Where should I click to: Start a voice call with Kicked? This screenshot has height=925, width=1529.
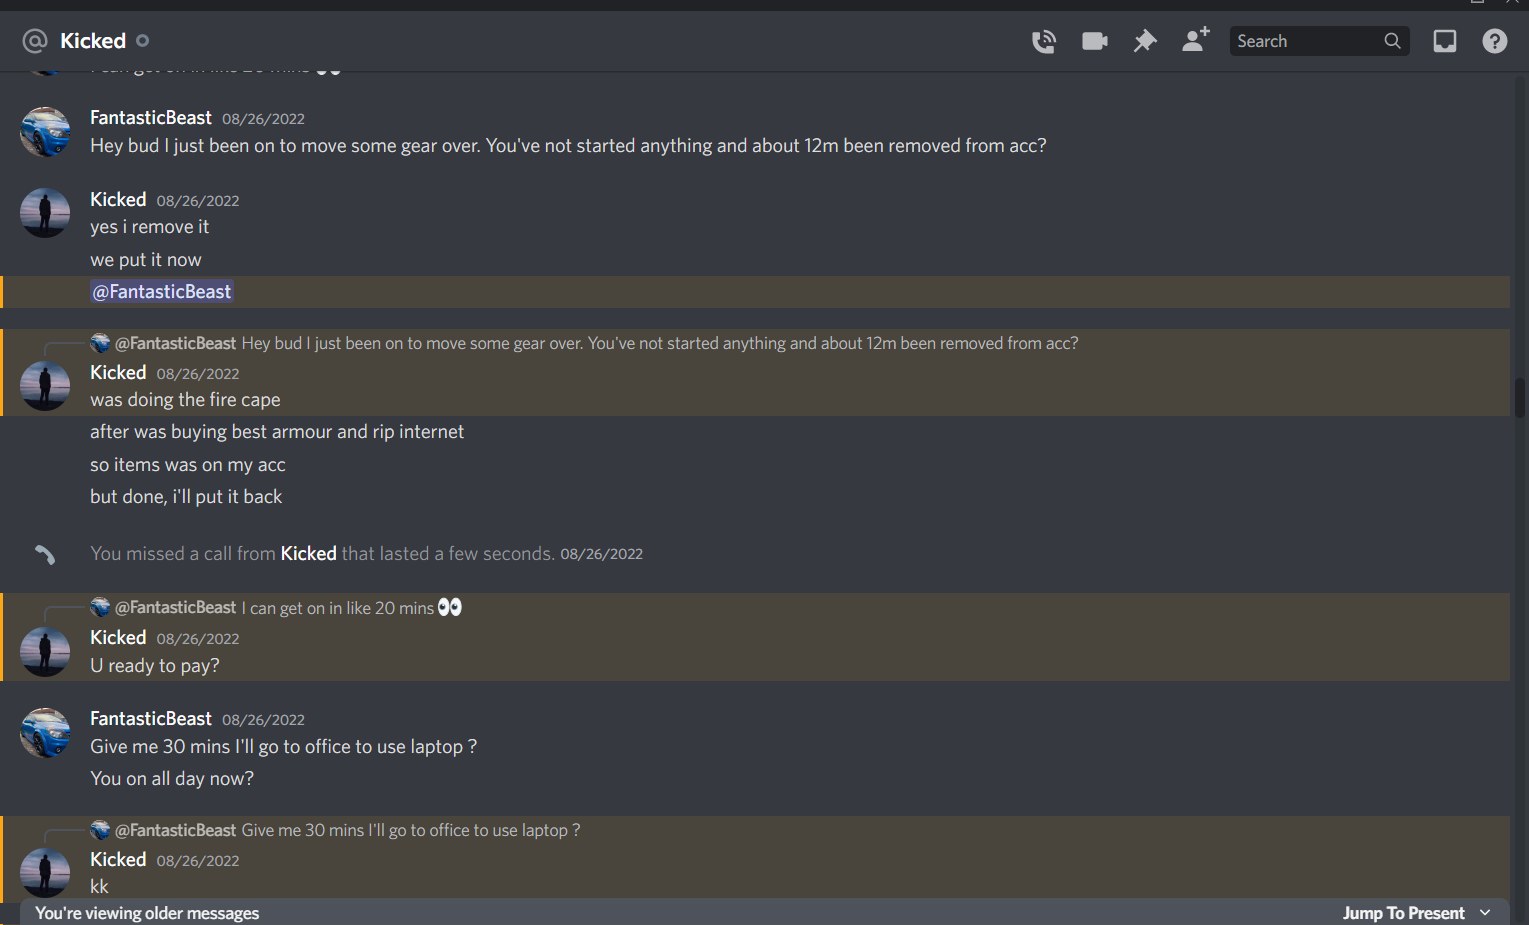pos(1043,41)
